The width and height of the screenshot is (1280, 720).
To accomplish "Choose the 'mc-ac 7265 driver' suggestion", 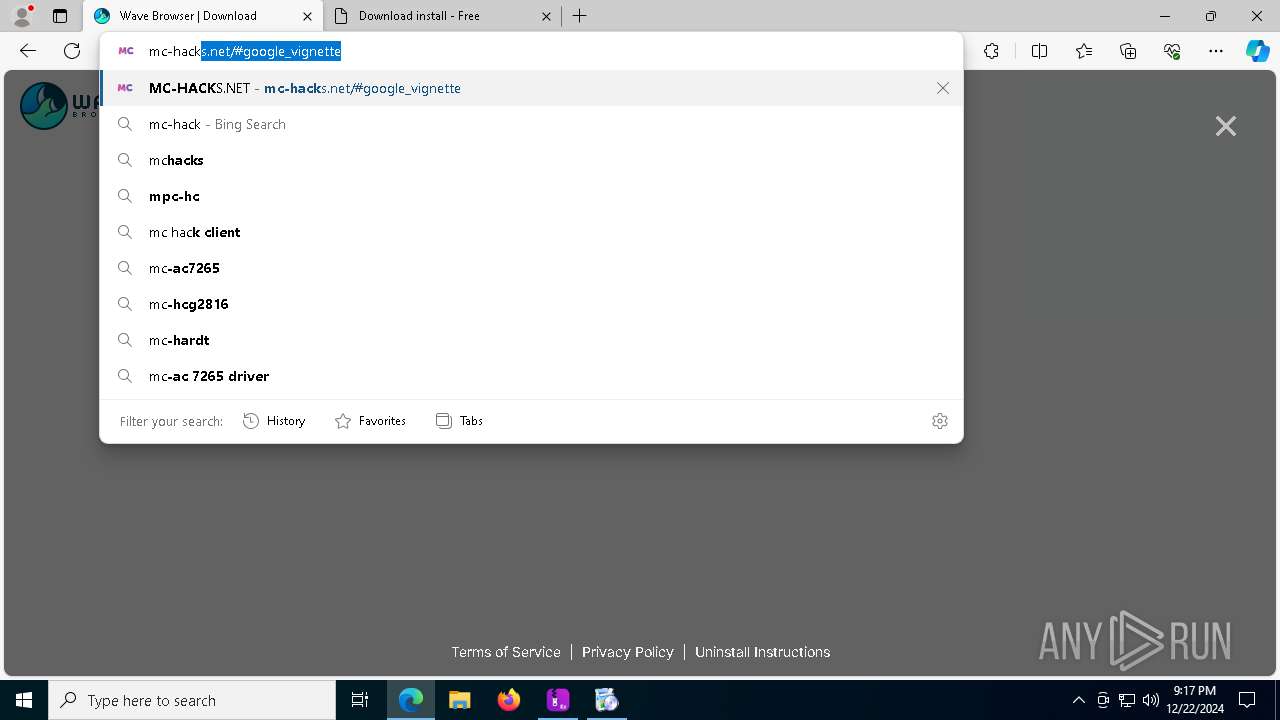I will pyautogui.click(x=531, y=376).
